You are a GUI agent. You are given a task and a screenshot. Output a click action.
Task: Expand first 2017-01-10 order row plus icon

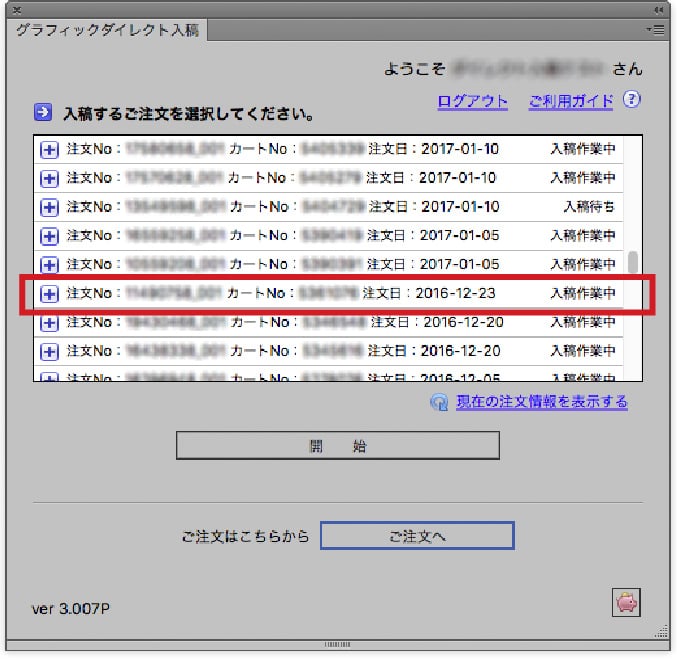click(49, 150)
